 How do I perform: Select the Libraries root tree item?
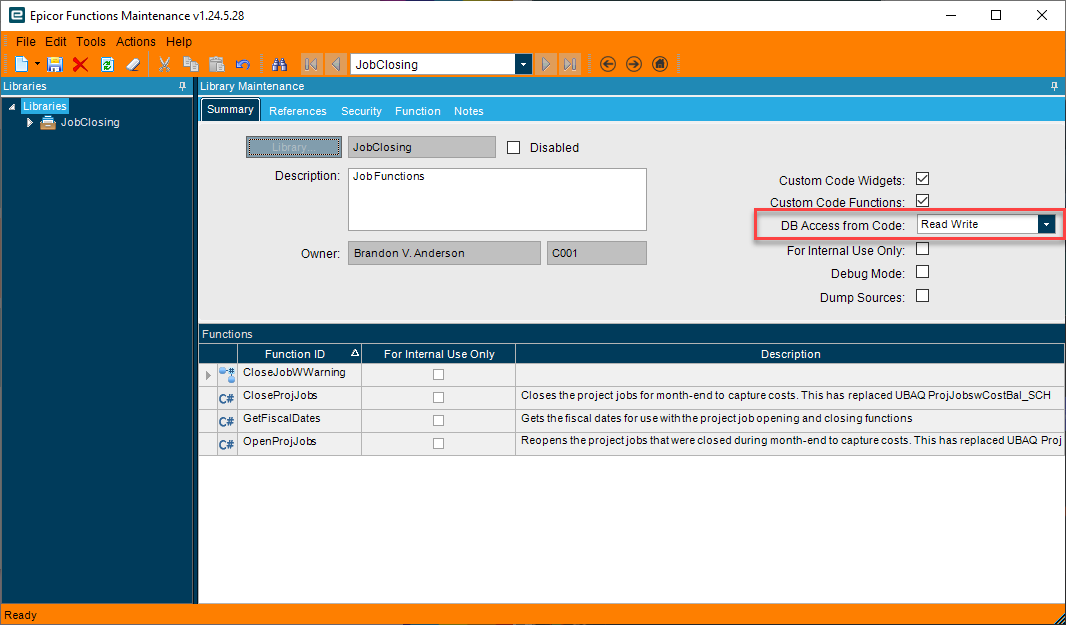(45, 106)
